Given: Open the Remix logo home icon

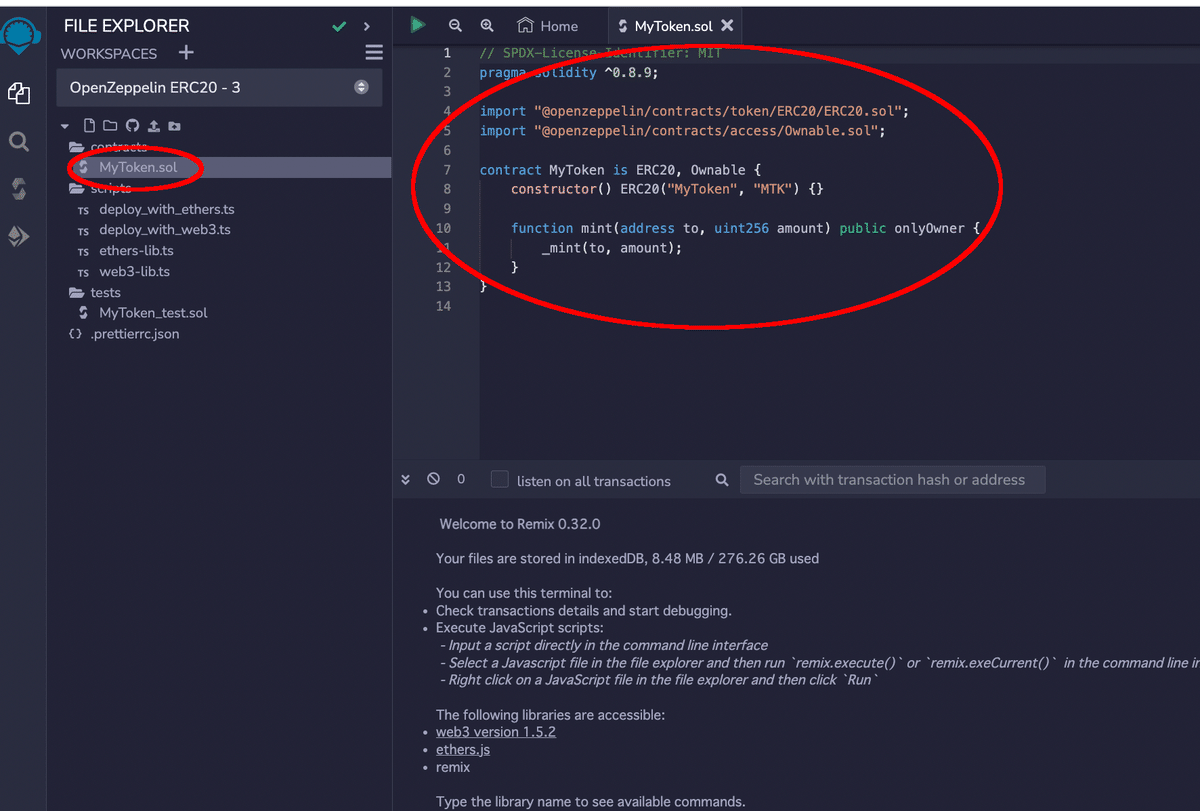Looking at the screenshot, I should pyautogui.click(x=20, y=37).
